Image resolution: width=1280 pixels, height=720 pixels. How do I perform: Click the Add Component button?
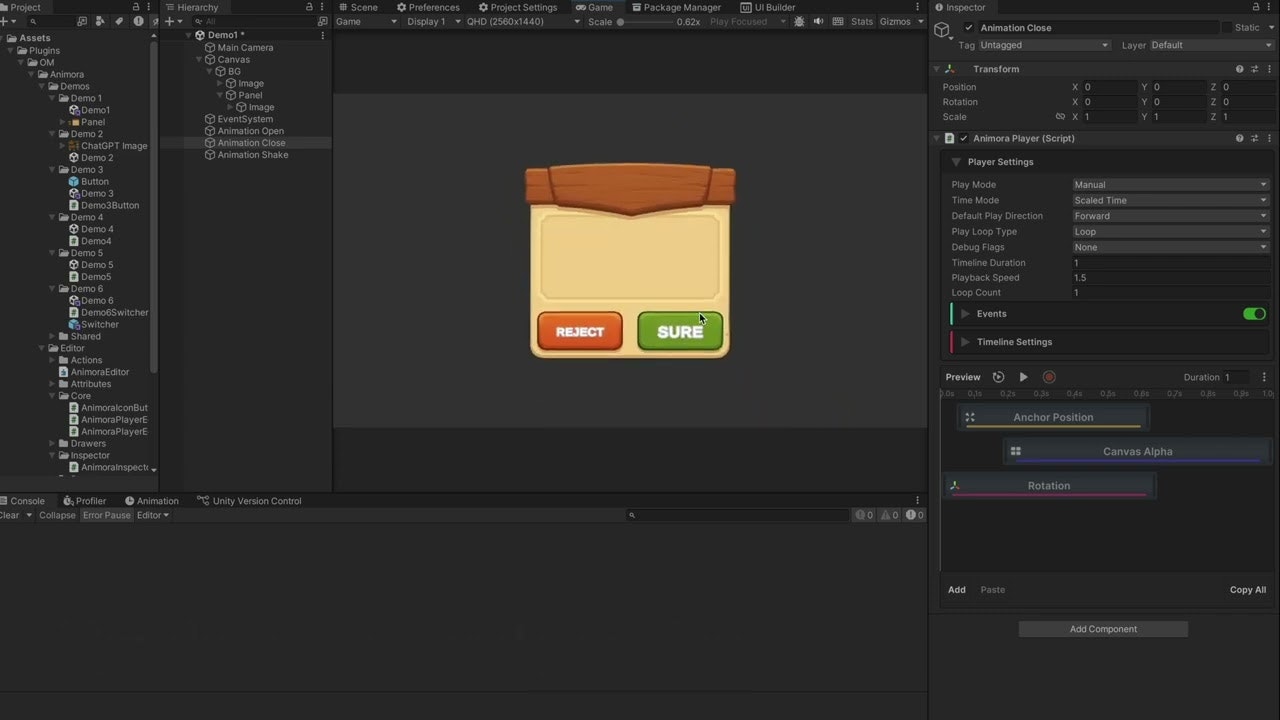tap(1103, 629)
